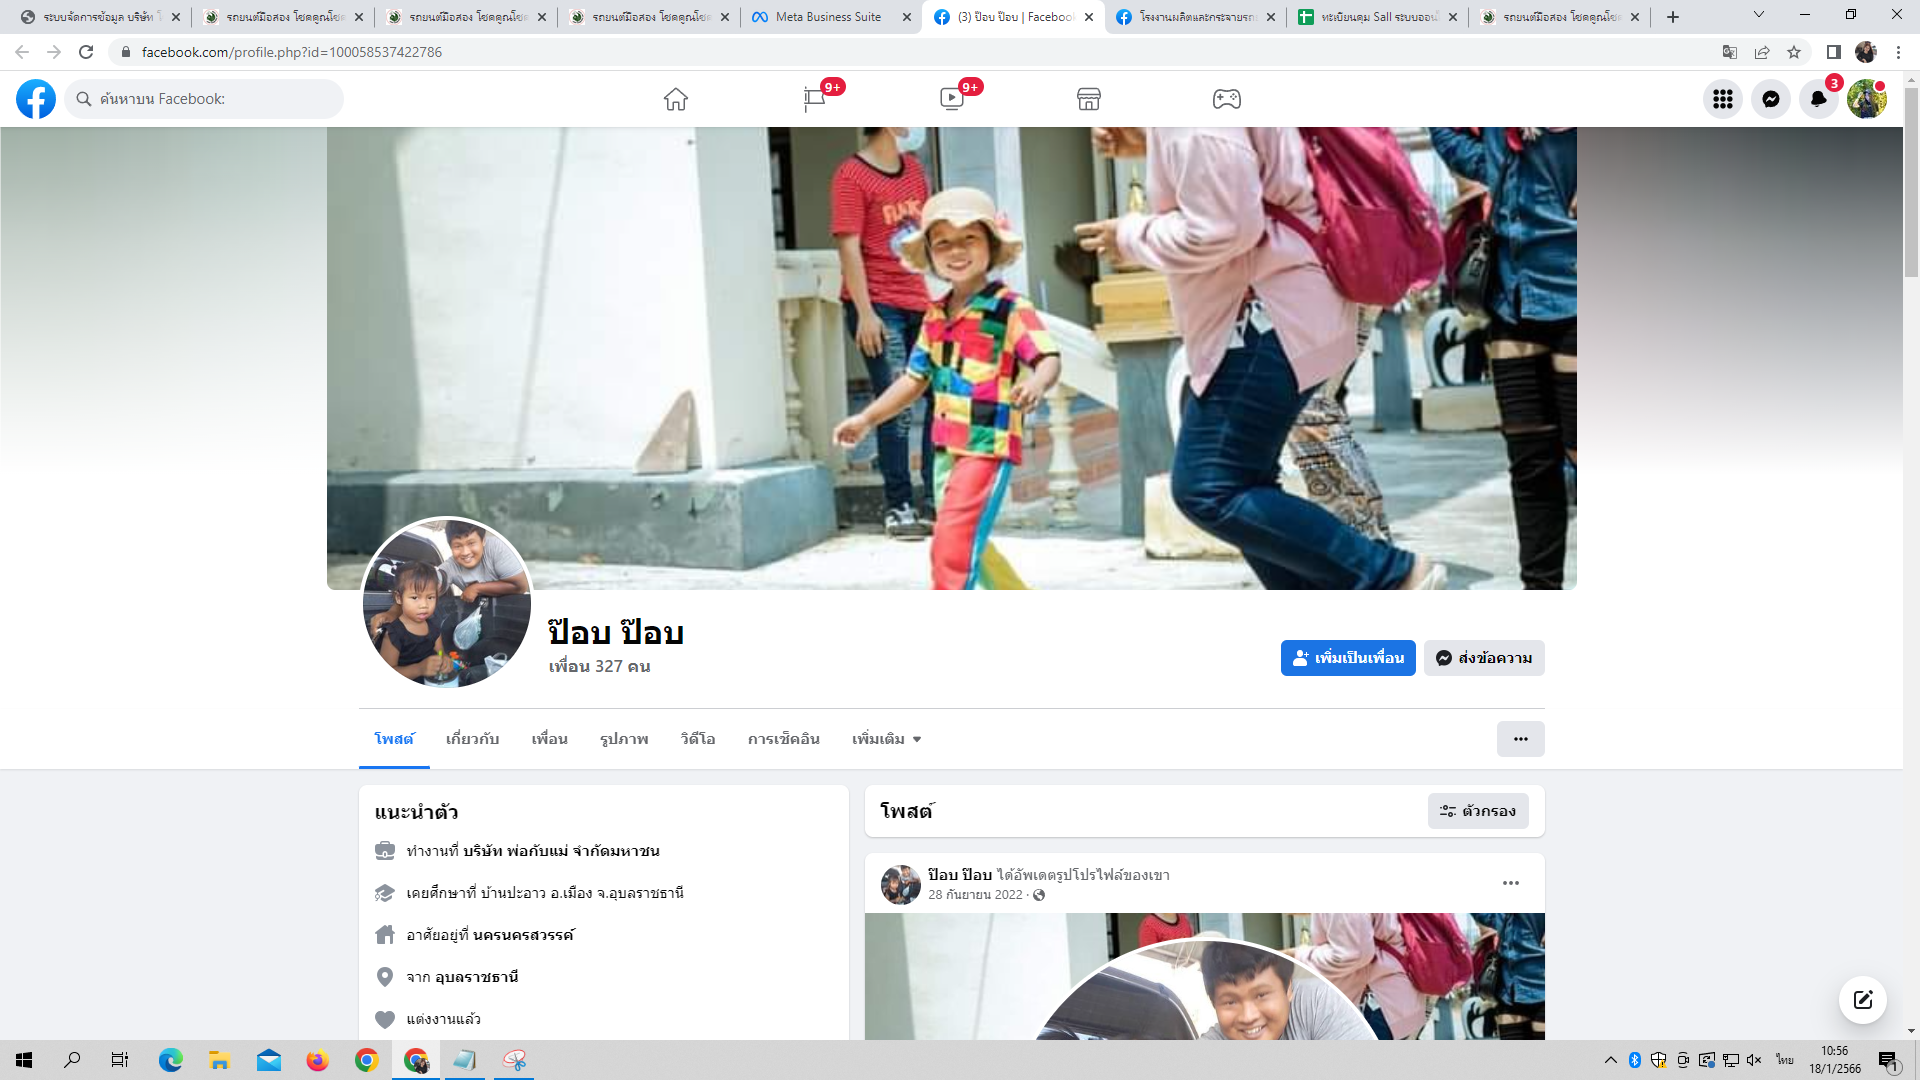This screenshot has height=1080, width=1920.
Task: Switch to the รูปภาพ tab
Action: pyautogui.click(x=624, y=739)
